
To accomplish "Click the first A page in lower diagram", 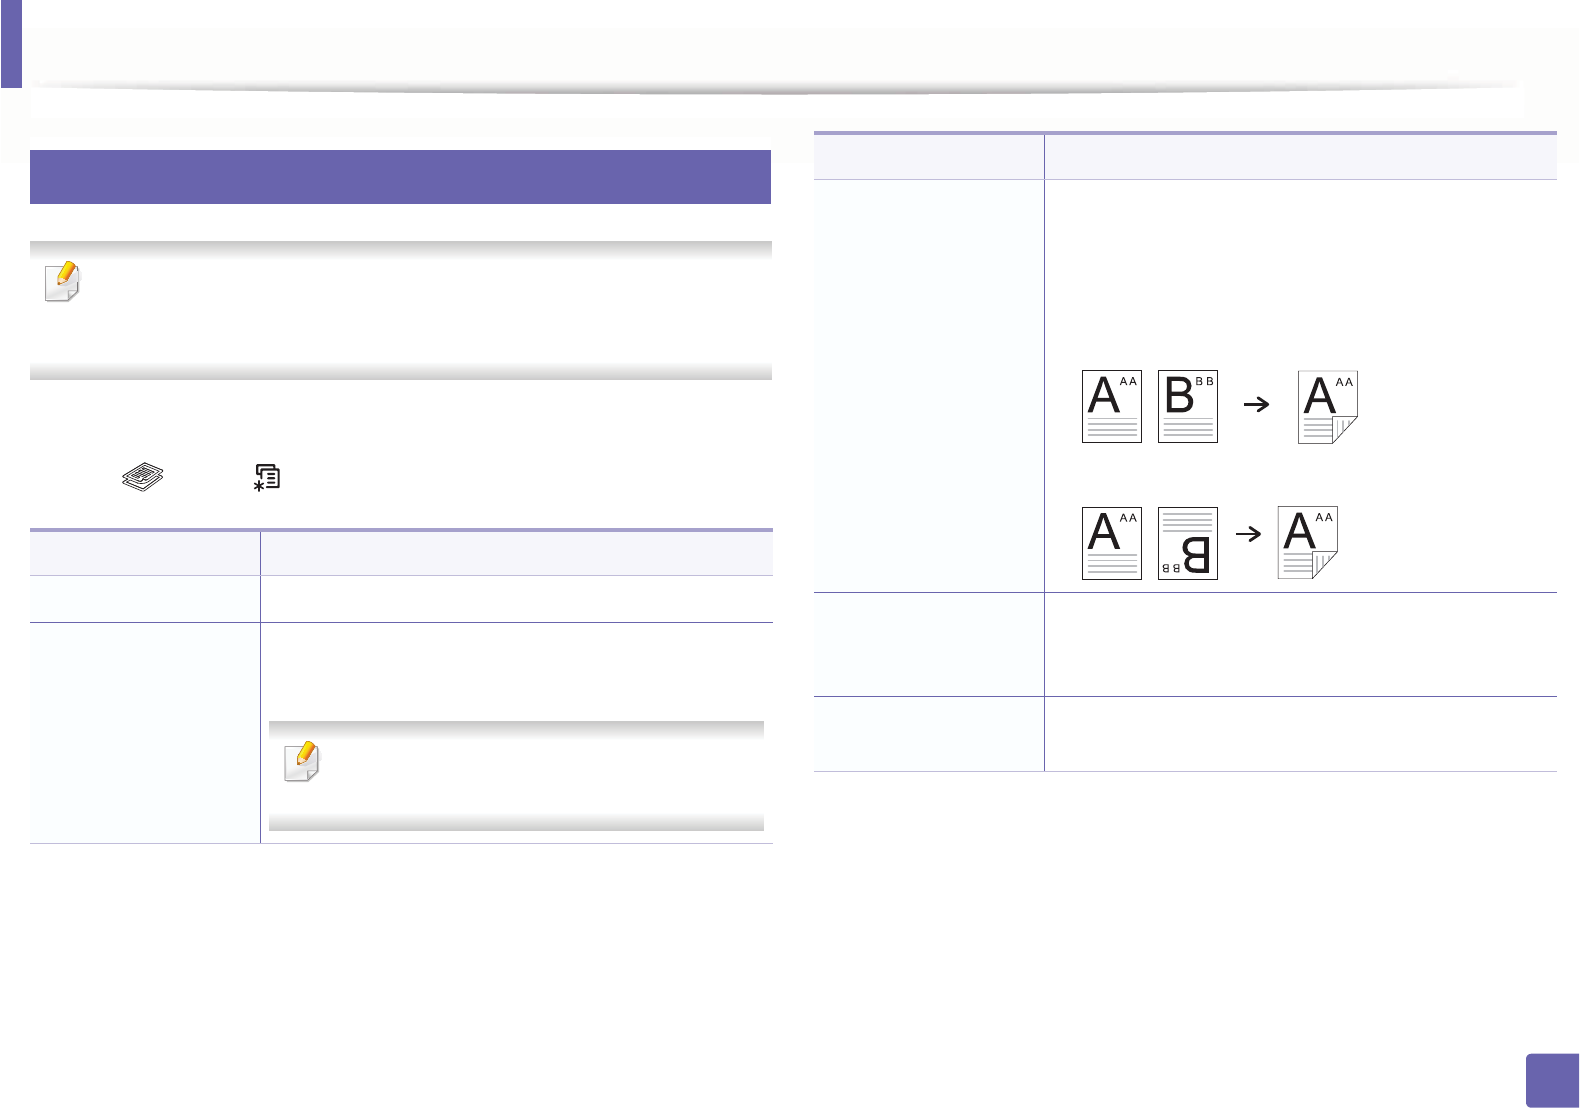I will [x=1111, y=543].
